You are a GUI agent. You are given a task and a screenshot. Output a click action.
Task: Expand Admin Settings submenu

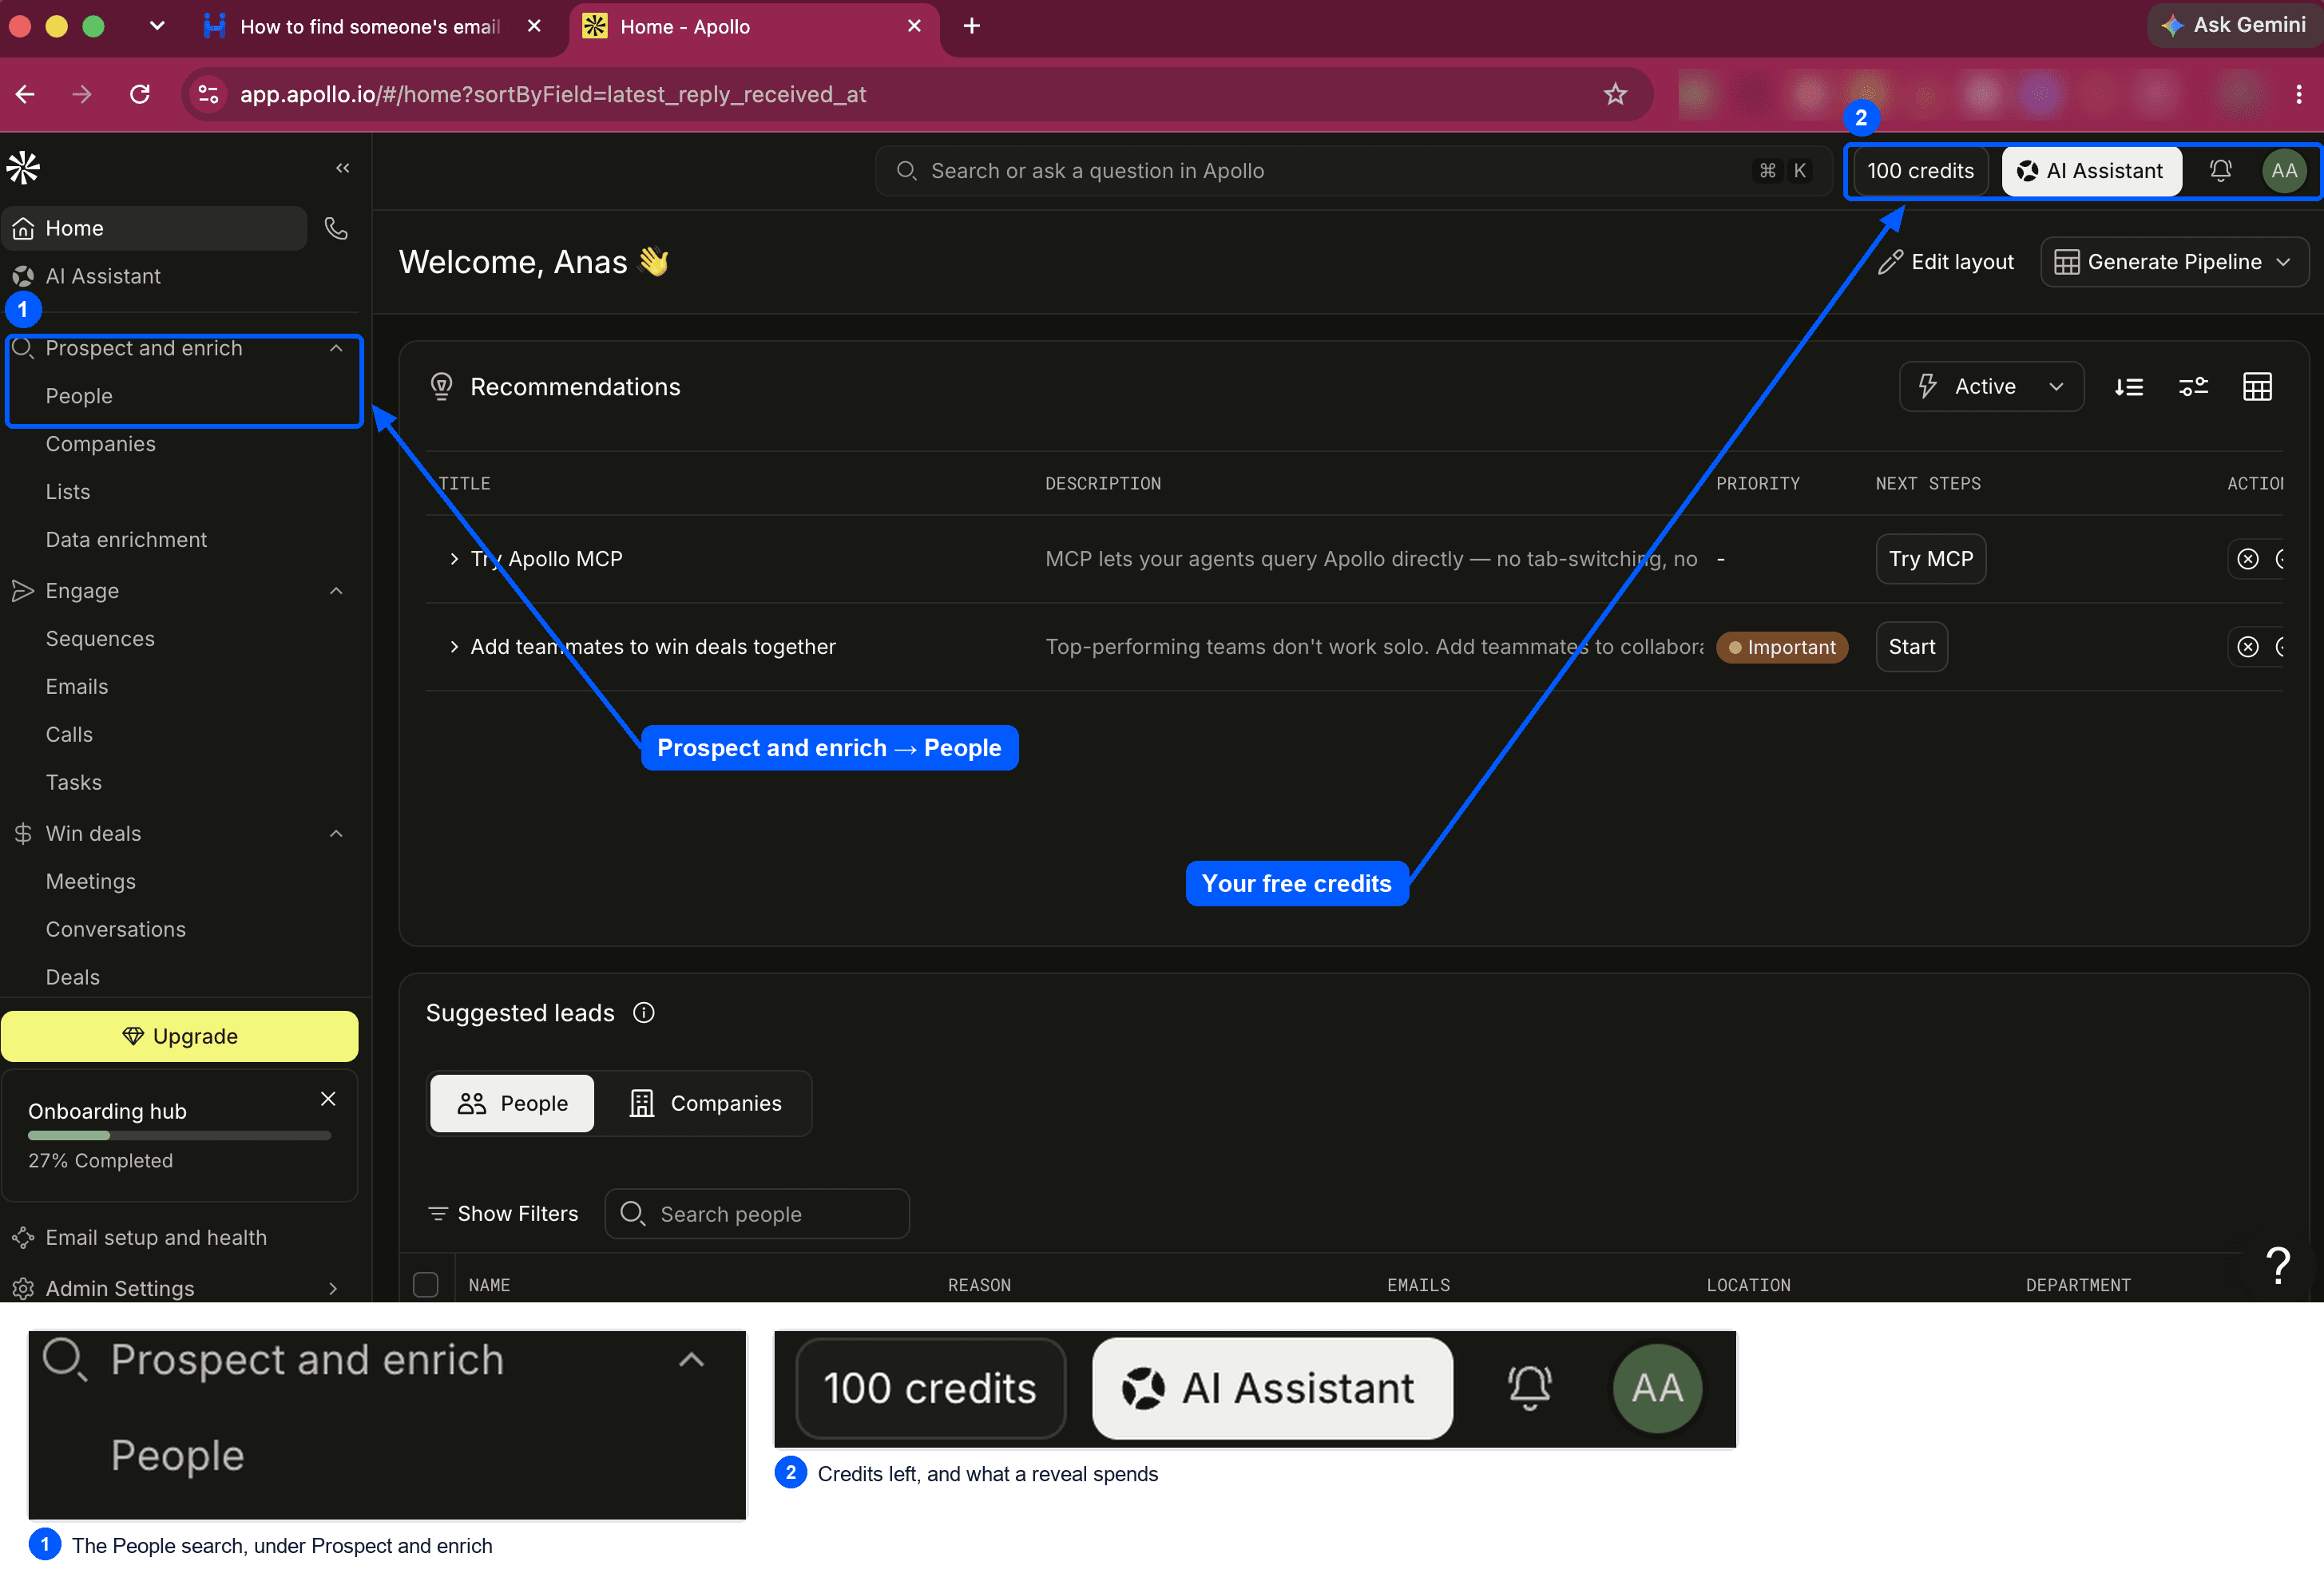(x=333, y=1289)
